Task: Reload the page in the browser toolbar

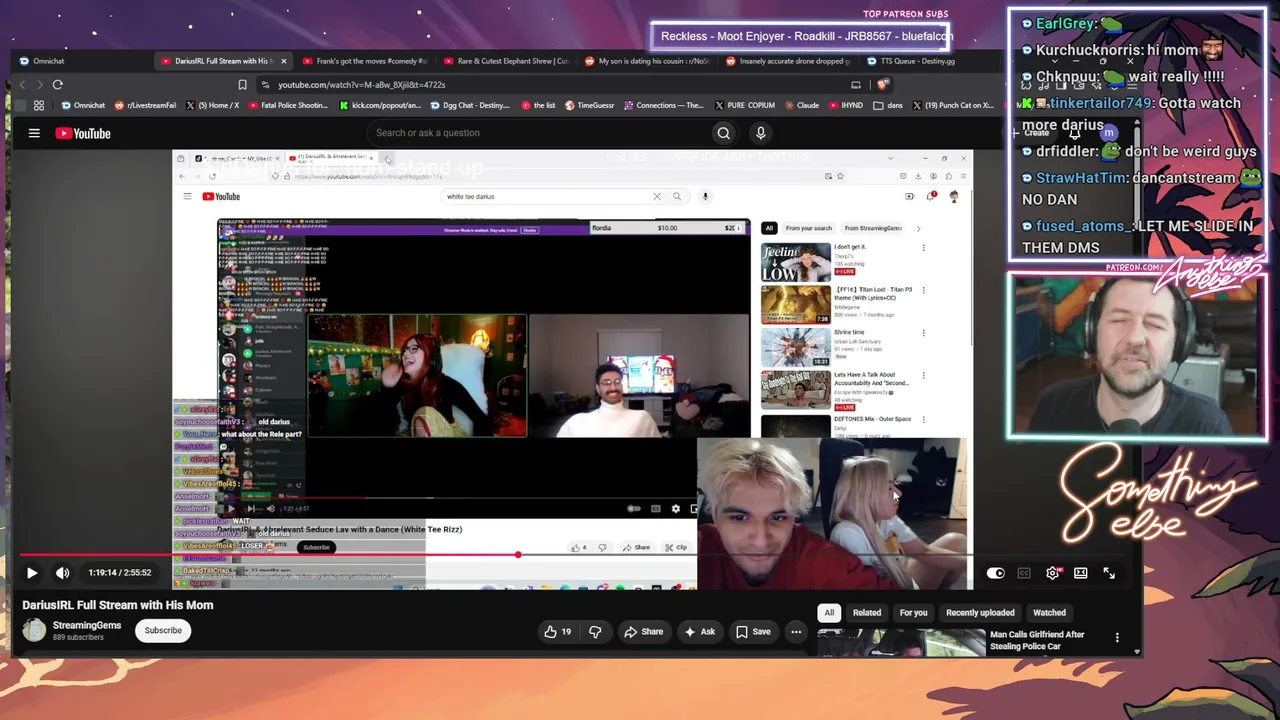Action: 58,85
